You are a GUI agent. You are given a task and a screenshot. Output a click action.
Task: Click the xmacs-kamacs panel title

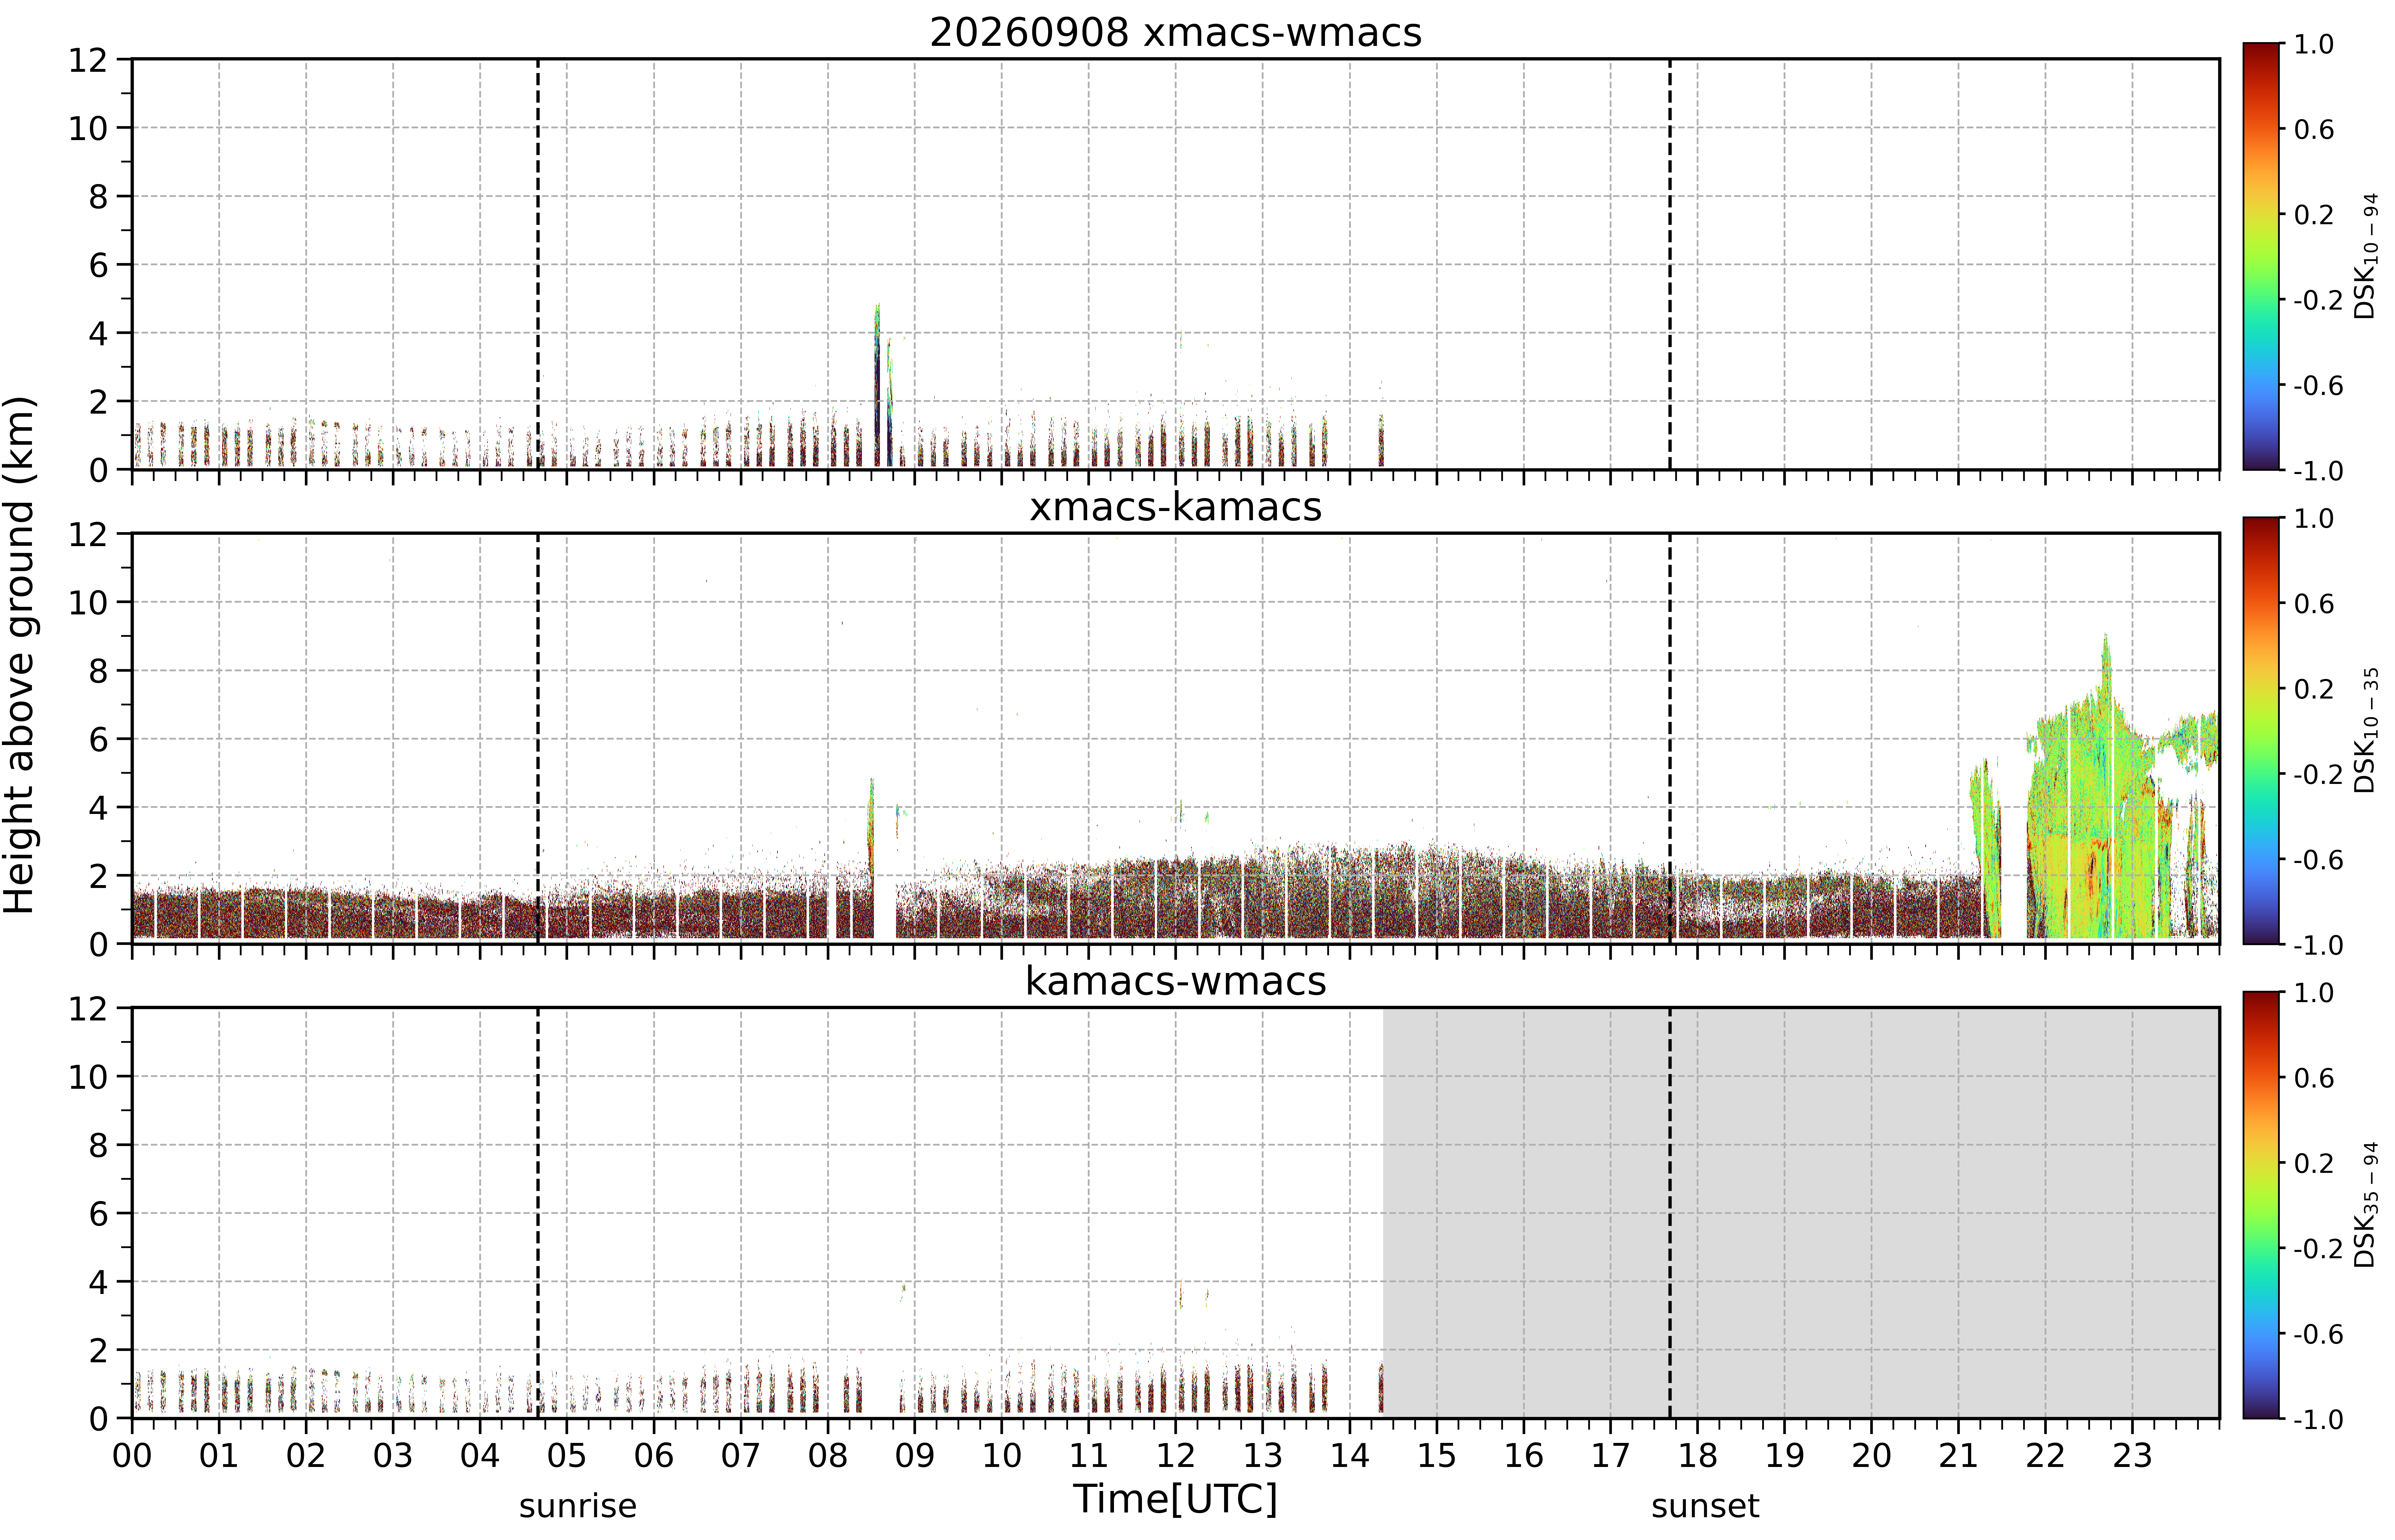[1175, 507]
